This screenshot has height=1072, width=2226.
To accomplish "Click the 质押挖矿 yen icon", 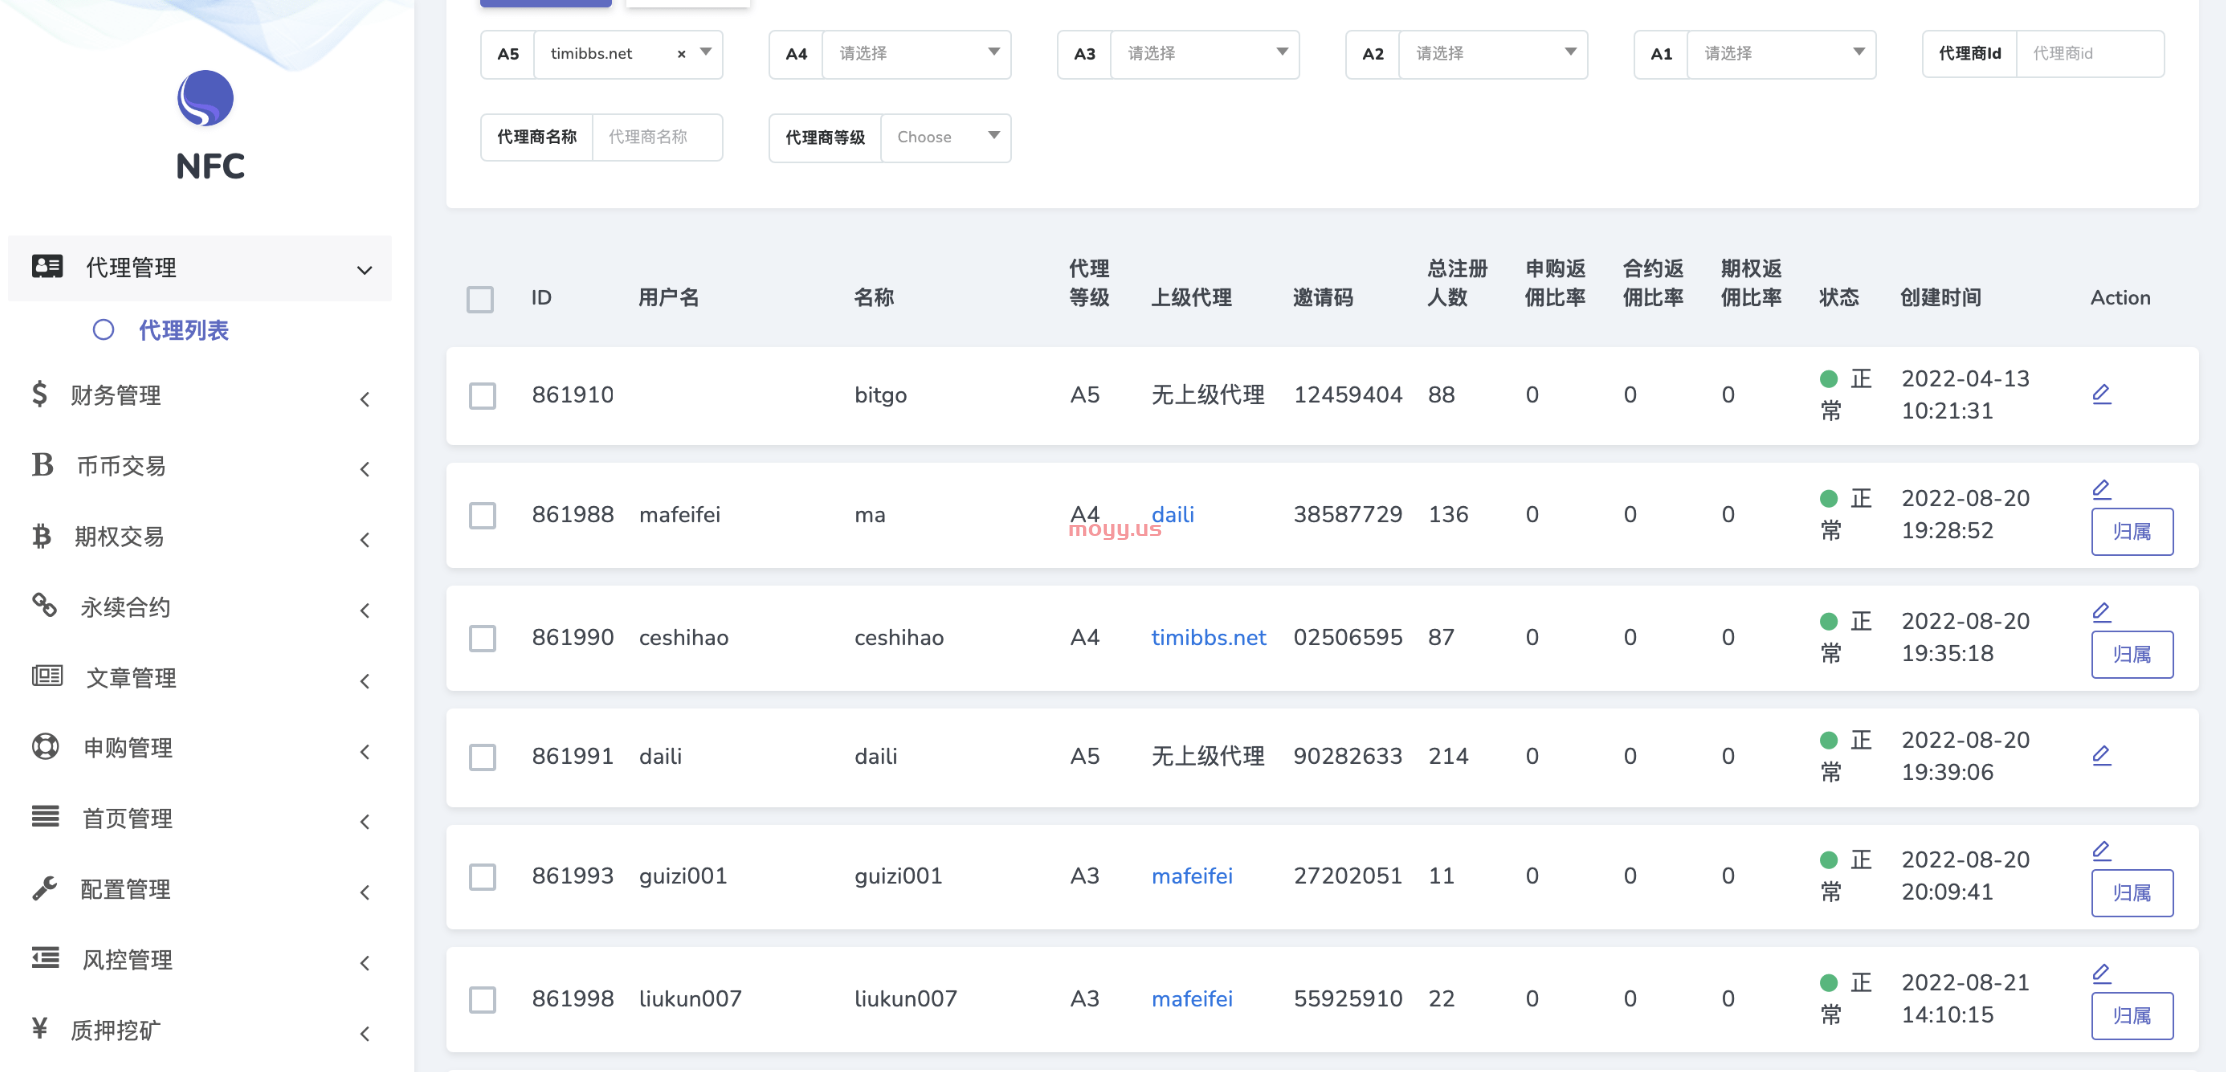I will (39, 1028).
